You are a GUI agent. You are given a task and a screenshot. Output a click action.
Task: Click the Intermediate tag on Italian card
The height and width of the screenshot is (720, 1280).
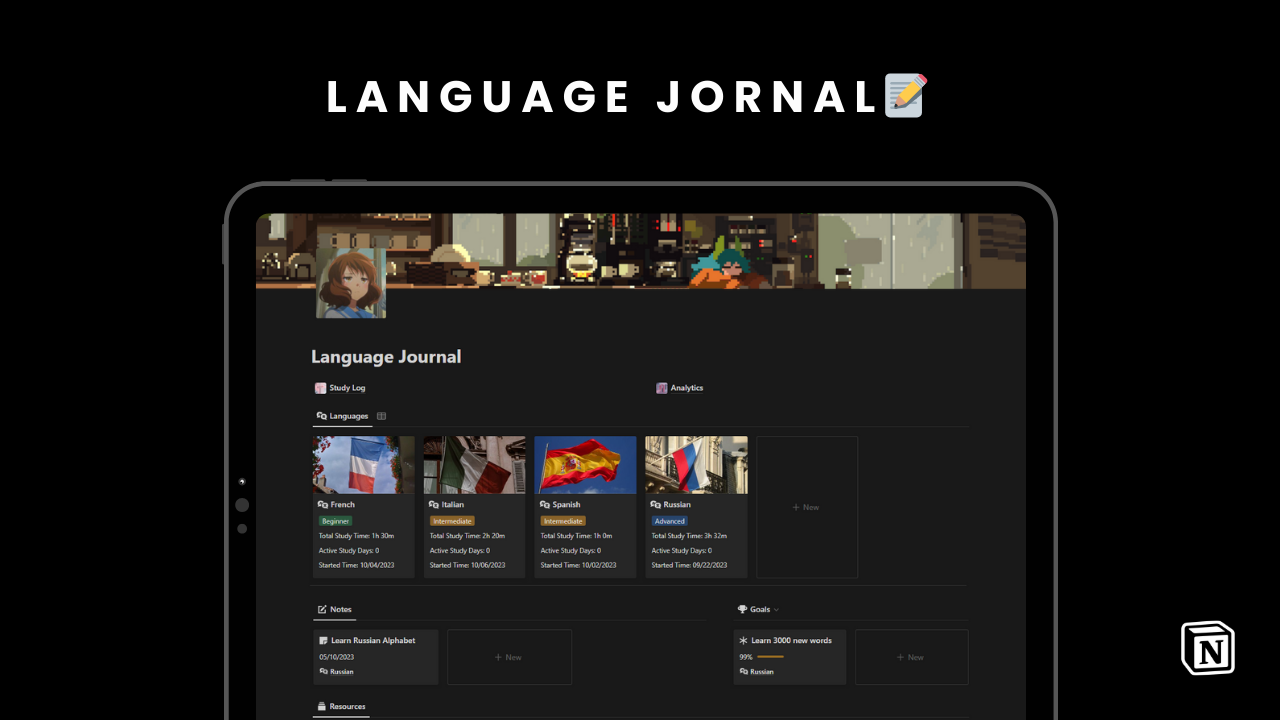pyautogui.click(x=452, y=521)
